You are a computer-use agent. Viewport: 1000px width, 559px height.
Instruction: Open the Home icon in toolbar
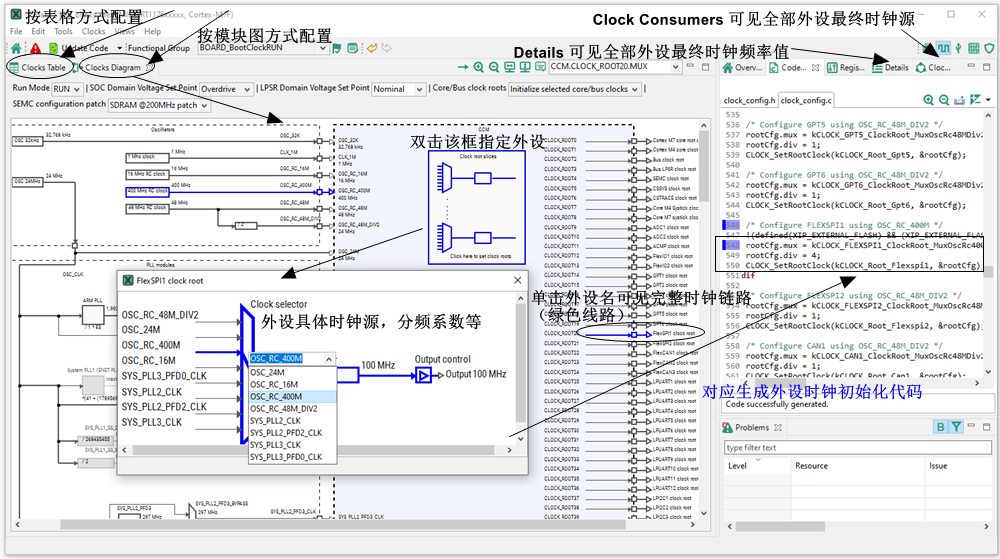(x=16, y=48)
